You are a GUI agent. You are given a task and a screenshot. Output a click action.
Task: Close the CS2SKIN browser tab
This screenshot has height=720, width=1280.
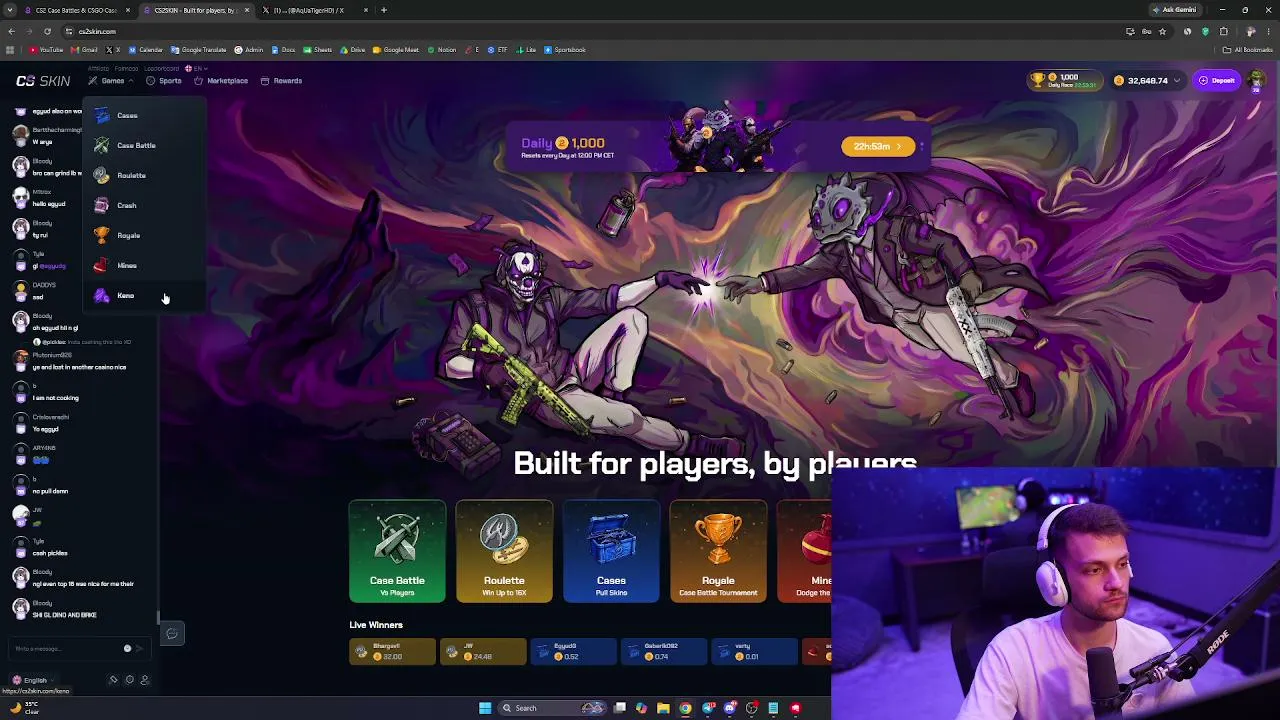(x=247, y=10)
